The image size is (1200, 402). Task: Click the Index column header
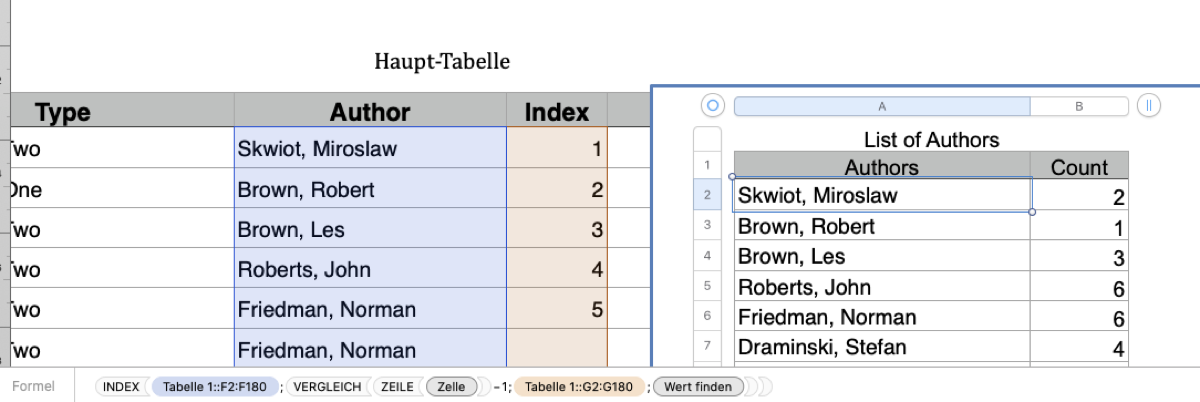(x=557, y=112)
